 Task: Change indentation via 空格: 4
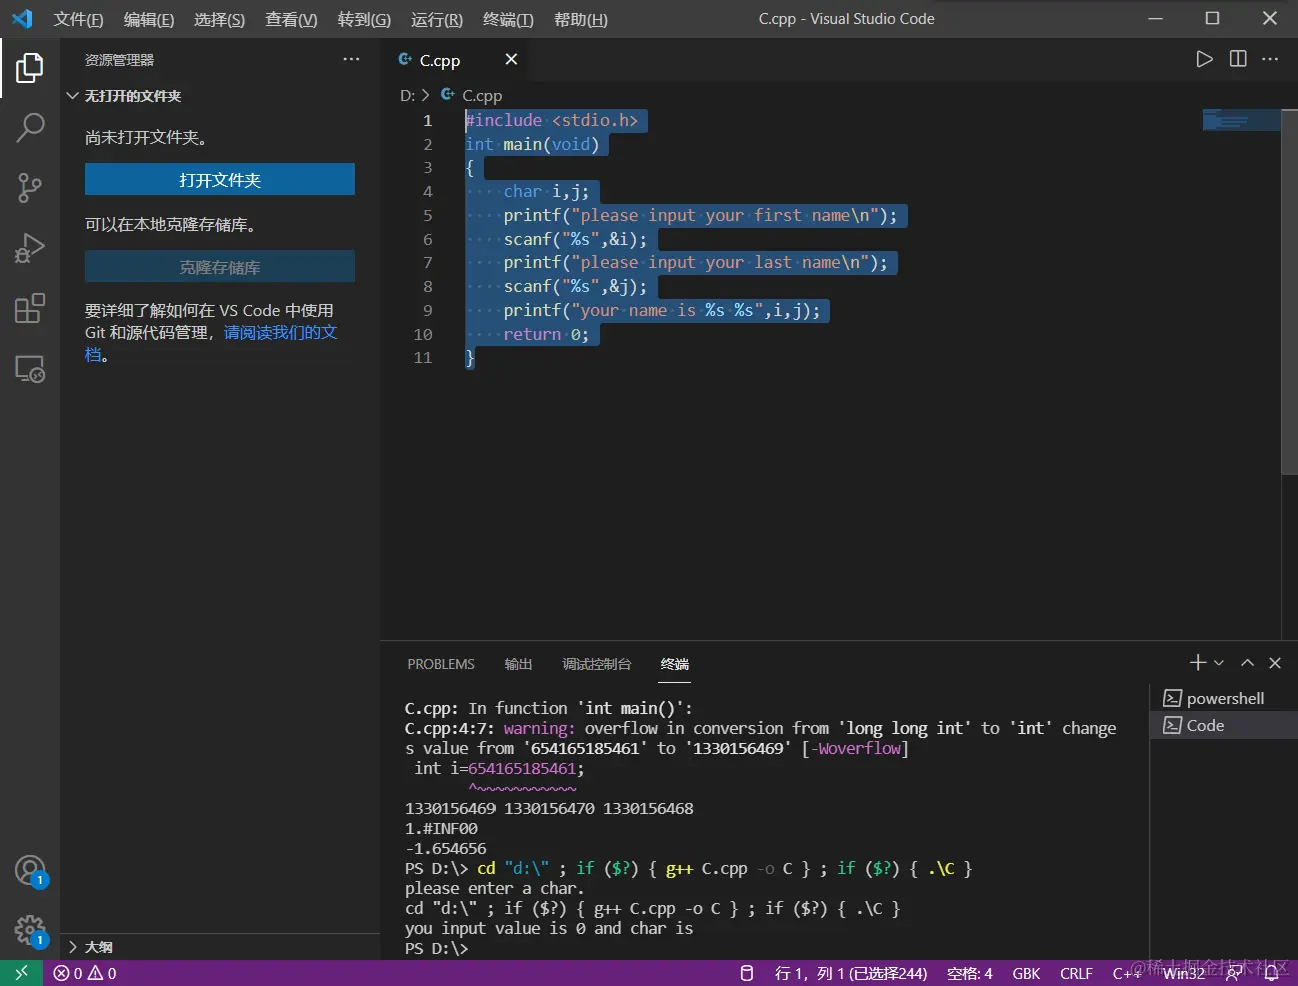coord(970,973)
